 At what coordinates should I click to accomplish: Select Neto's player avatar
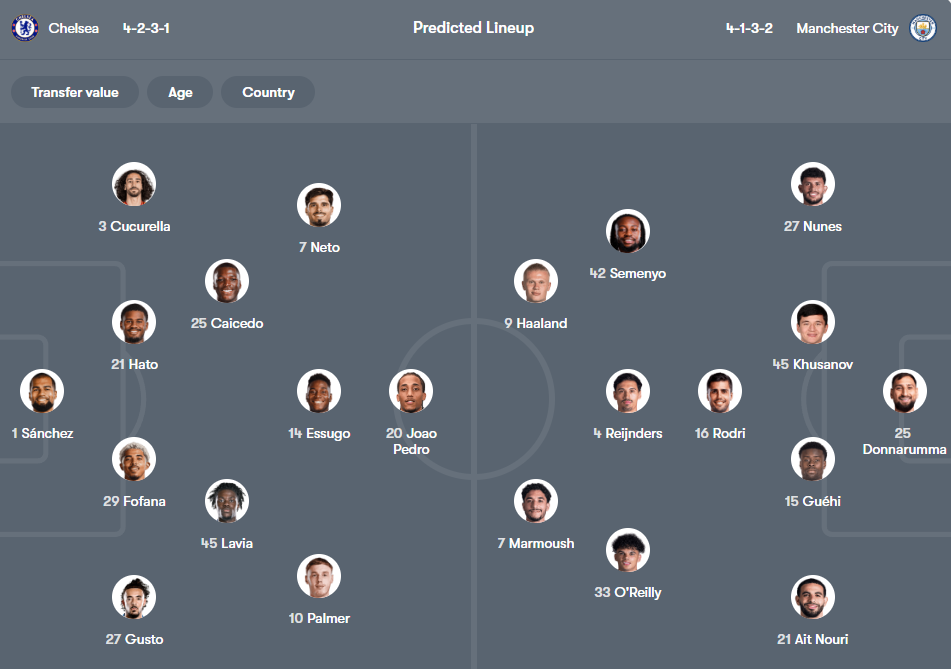click(x=319, y=205)
